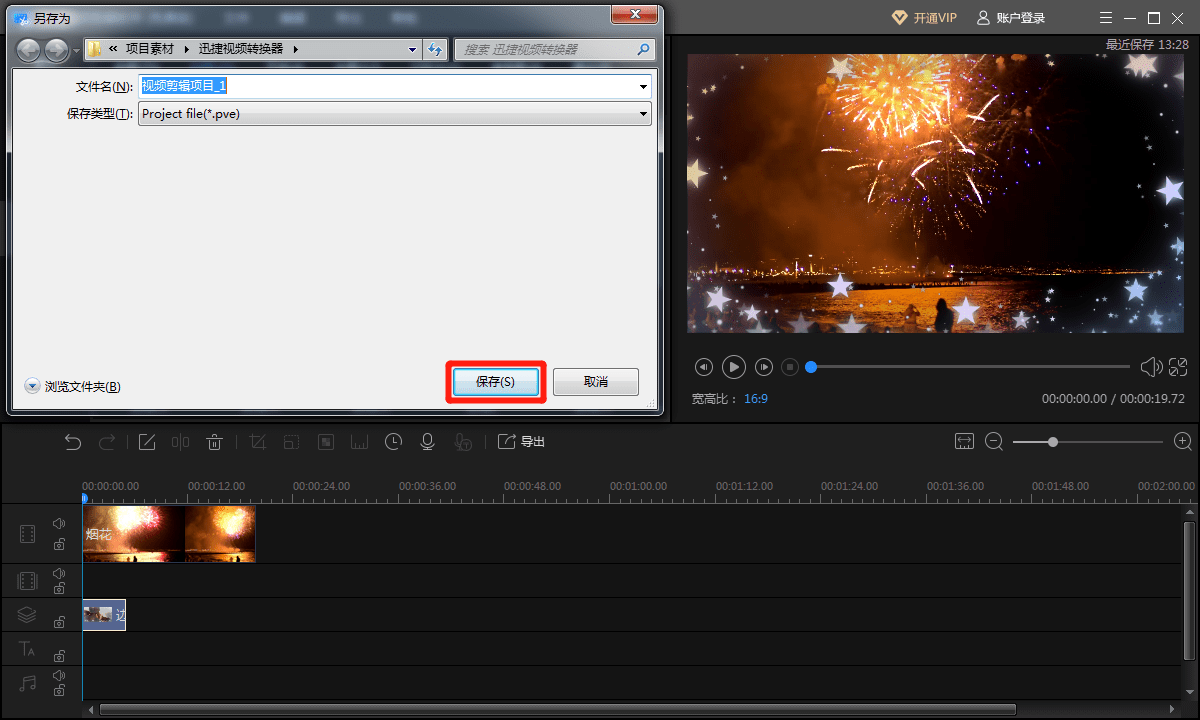Click the zoom-to-fit timeline icon
Screen dimensions: 1200x720
[964, 441]
